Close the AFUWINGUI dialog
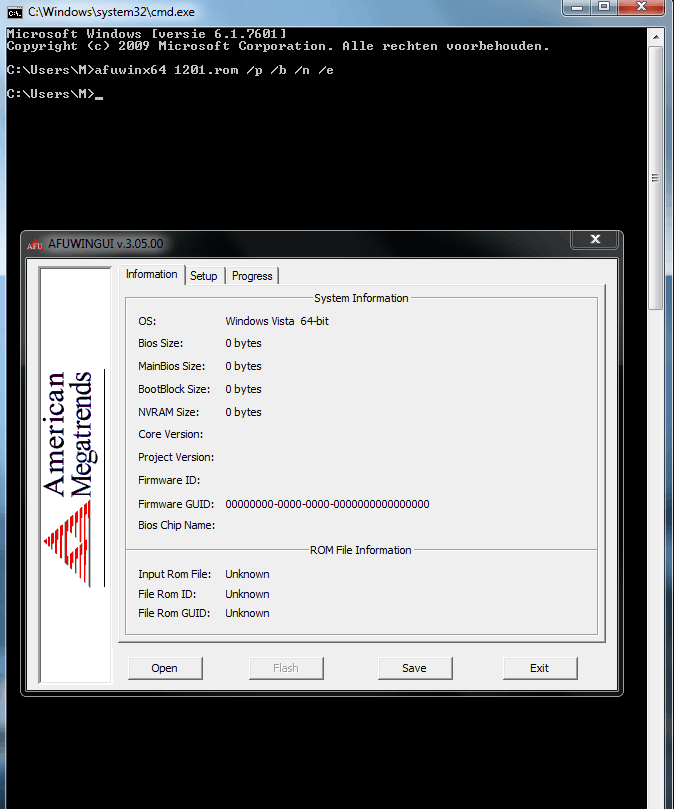 595,239
